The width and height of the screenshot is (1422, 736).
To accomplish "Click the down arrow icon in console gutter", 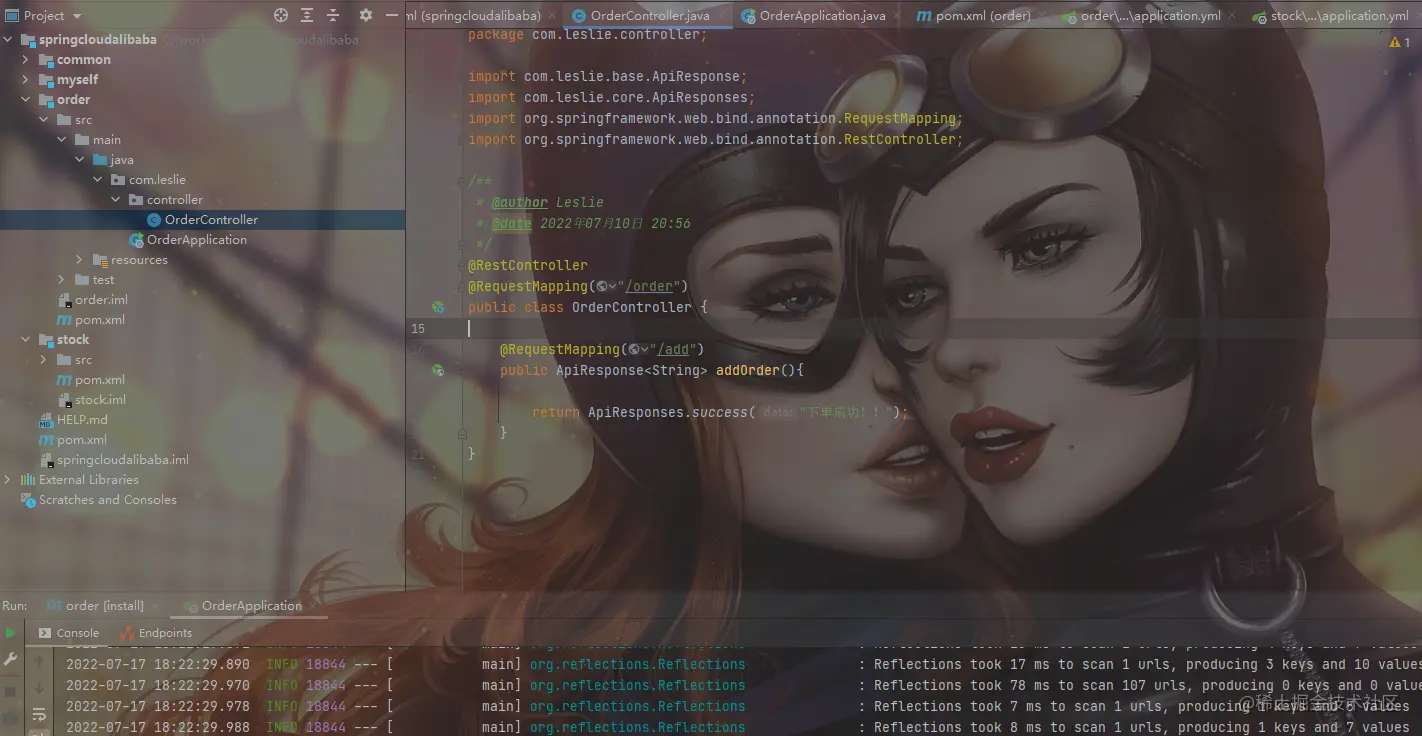I will tap(40, 686).
